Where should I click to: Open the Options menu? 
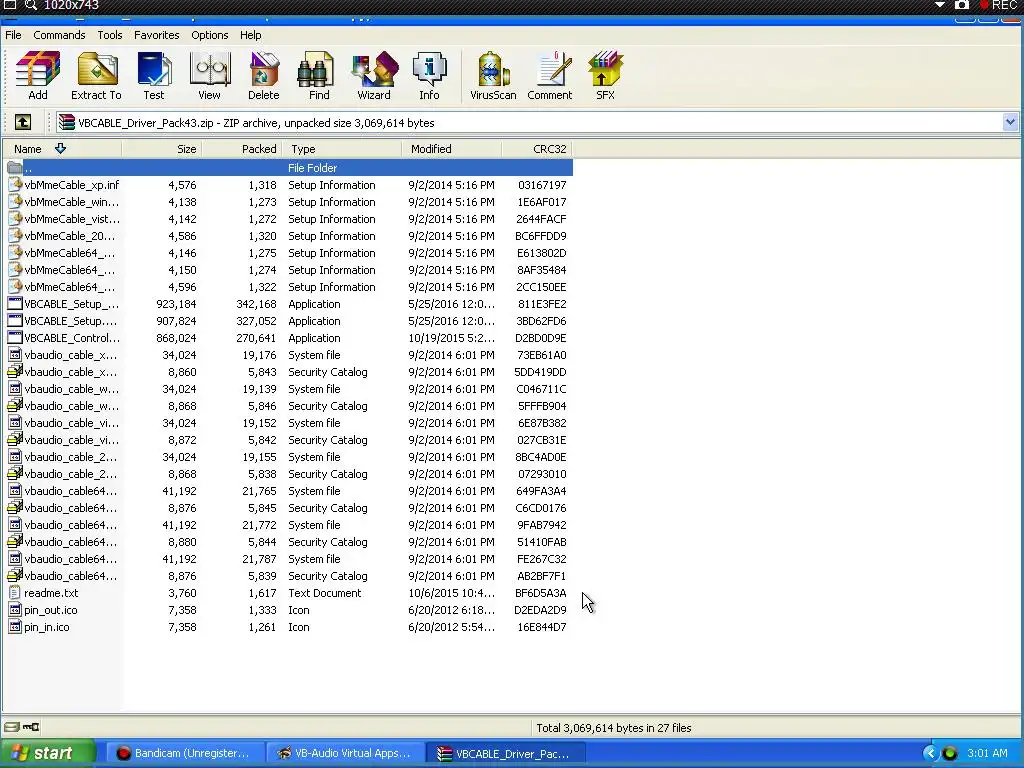[210, 35]
